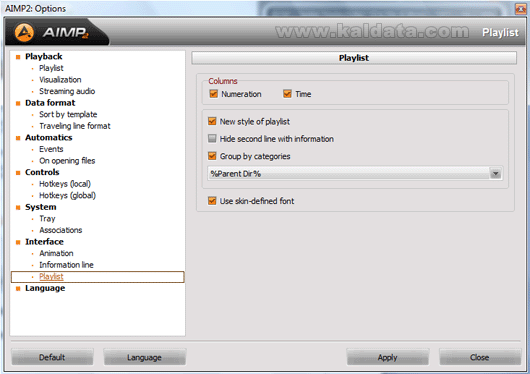Open Visualization settings
This screenshot has height=374, width=530.
60,79
